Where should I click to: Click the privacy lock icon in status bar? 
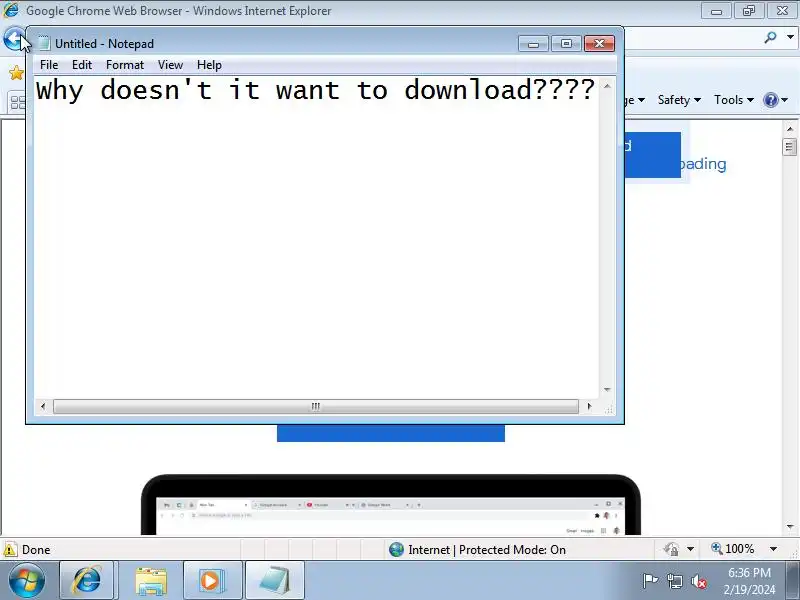pyautogui.click(x=671, y=549)
